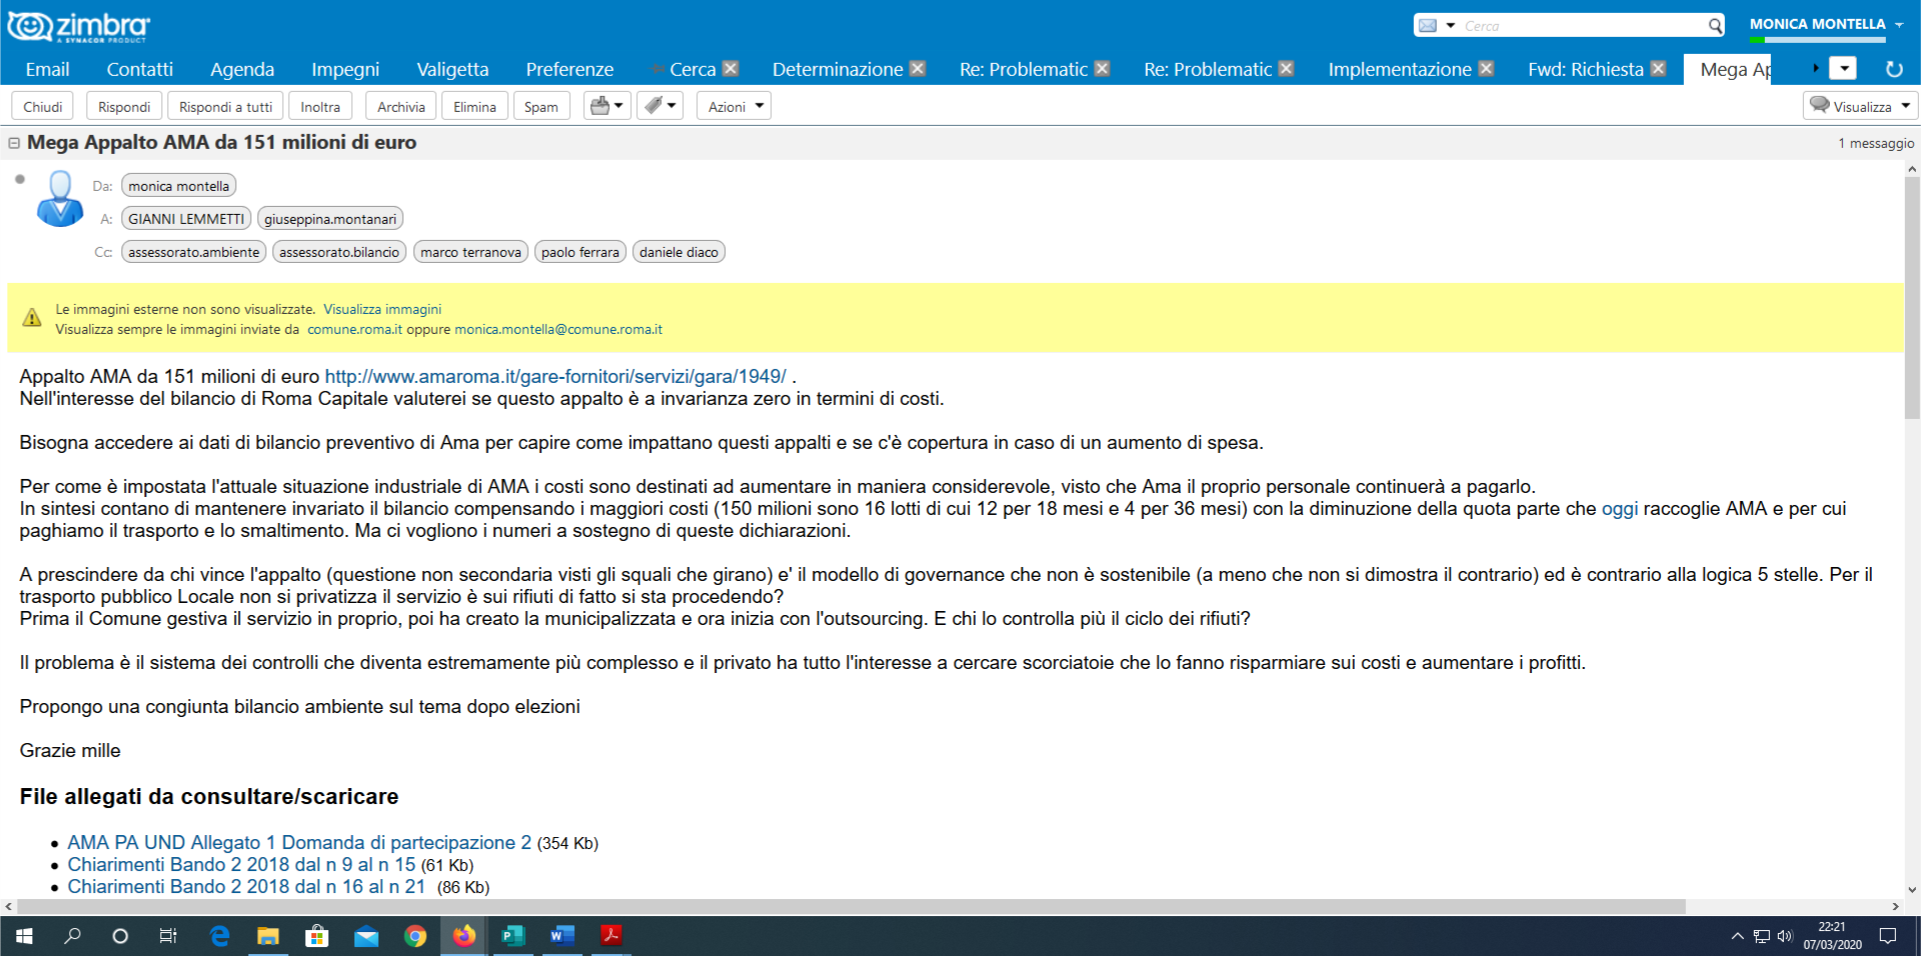Click the Cortana circle on the taskbar
Image resolution: width=1921 pixels, height=956 pixels.
click(x=120, y=936)
